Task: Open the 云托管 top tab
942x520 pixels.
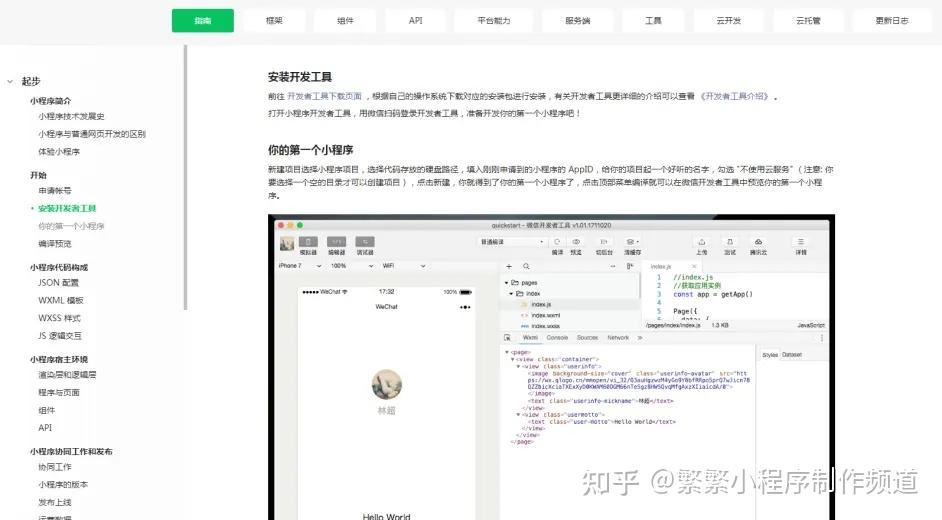Action: [808, 20]
